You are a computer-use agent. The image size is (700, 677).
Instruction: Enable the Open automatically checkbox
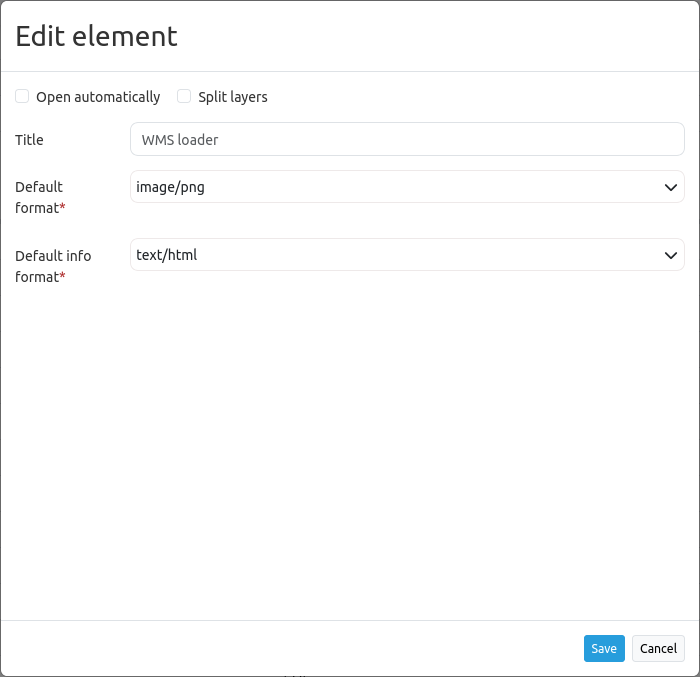[22, 97]
